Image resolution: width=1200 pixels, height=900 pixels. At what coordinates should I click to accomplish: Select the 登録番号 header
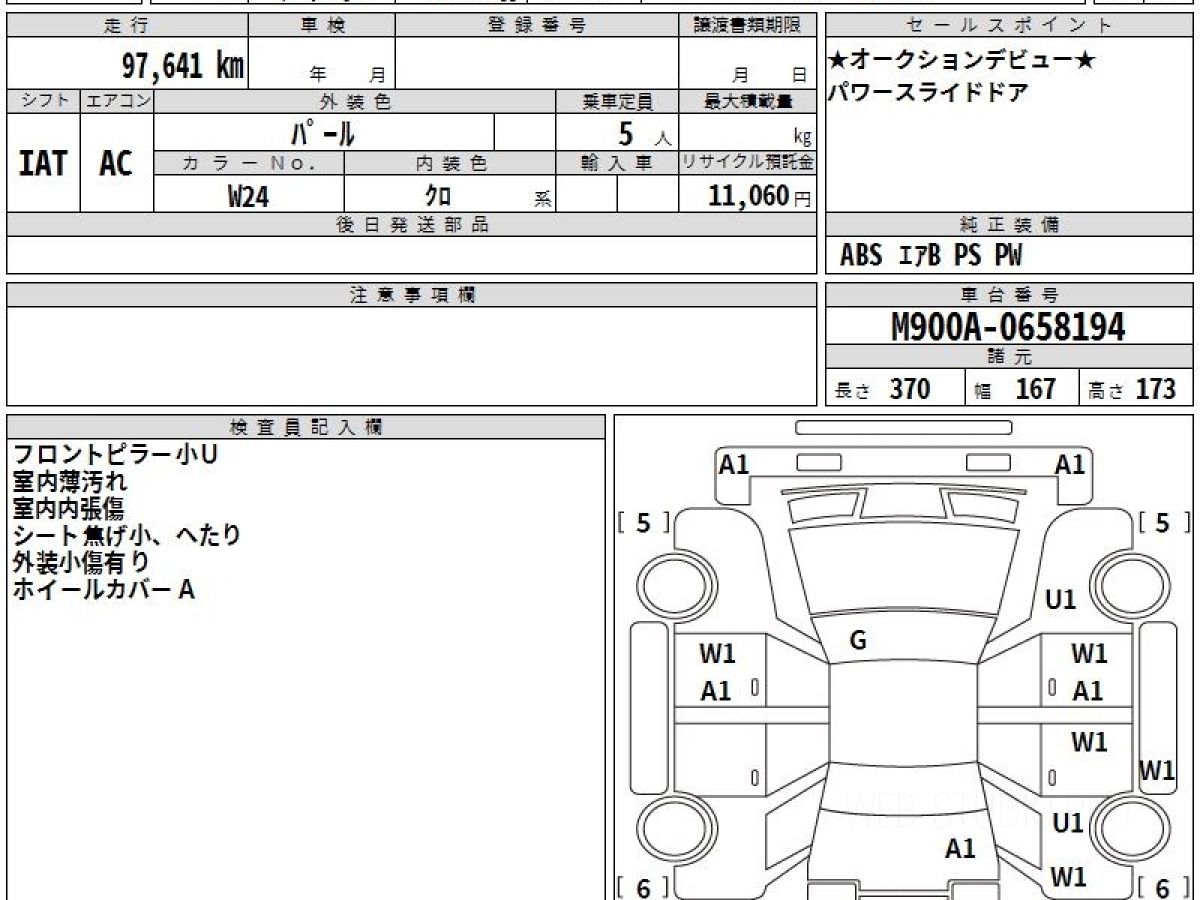[537, 26]
